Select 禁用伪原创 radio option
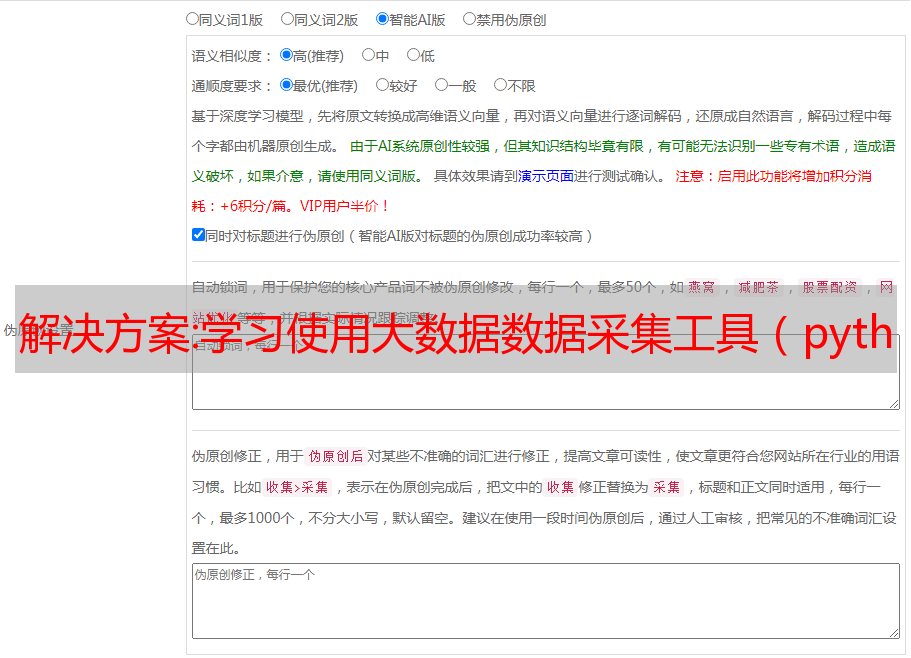The width and height of the screenshot is (911, 658). tap(469, 19)
